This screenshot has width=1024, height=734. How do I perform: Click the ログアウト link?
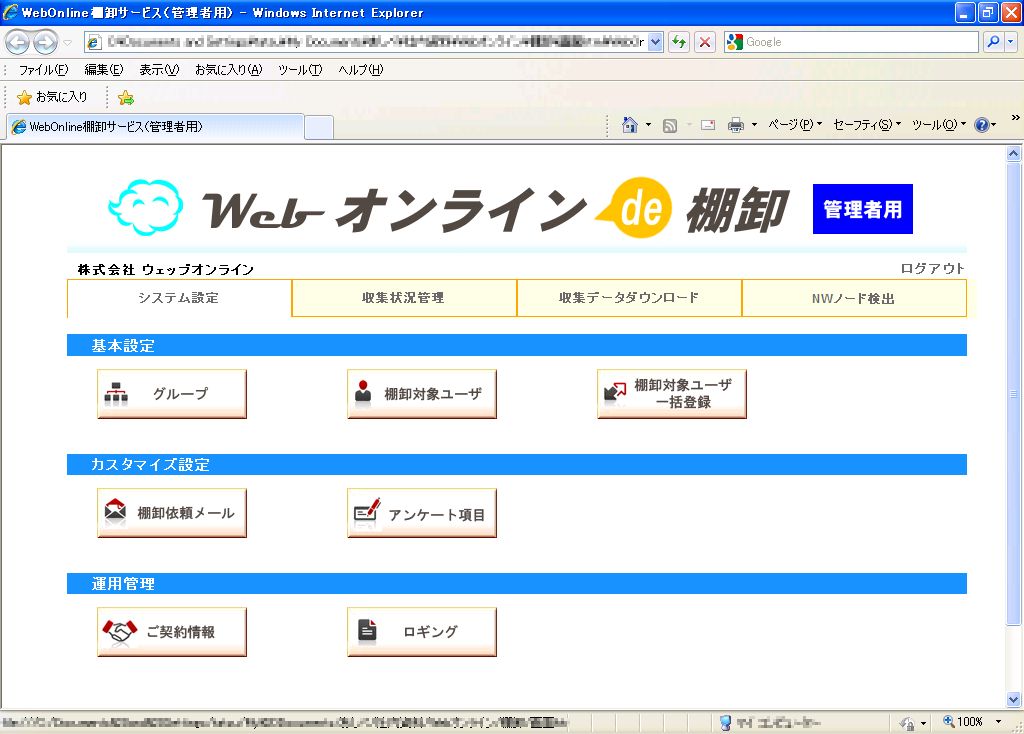tap(932, 268)
